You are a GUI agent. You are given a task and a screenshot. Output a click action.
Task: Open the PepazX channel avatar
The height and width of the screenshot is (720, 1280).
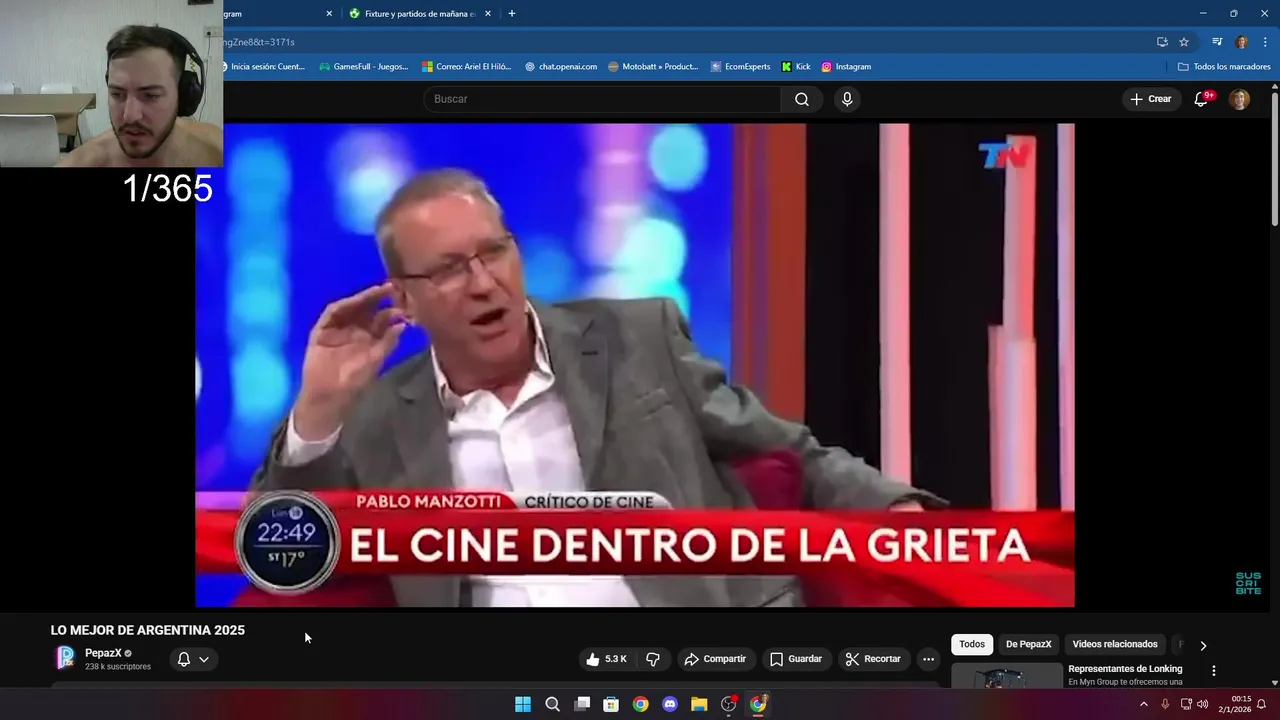pos(65,657)
